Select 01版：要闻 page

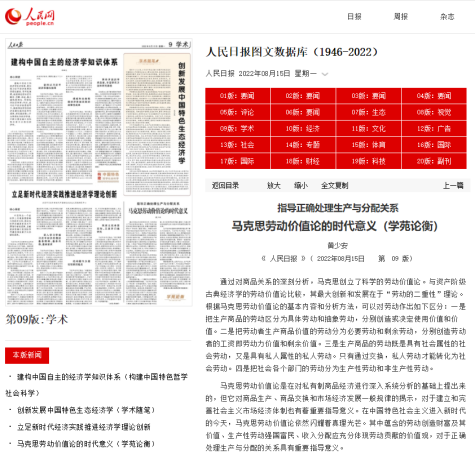(237, 96)
